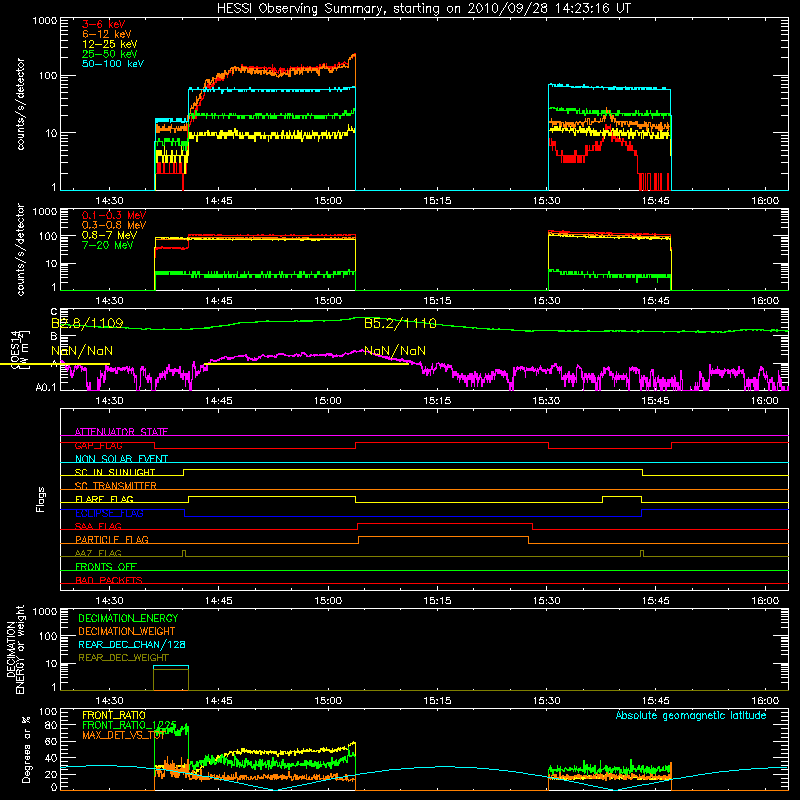800x800 pixels.
Task: Select the REAR_DEC_CHAN/128 legend label
Action: click(x=132, y=644)
